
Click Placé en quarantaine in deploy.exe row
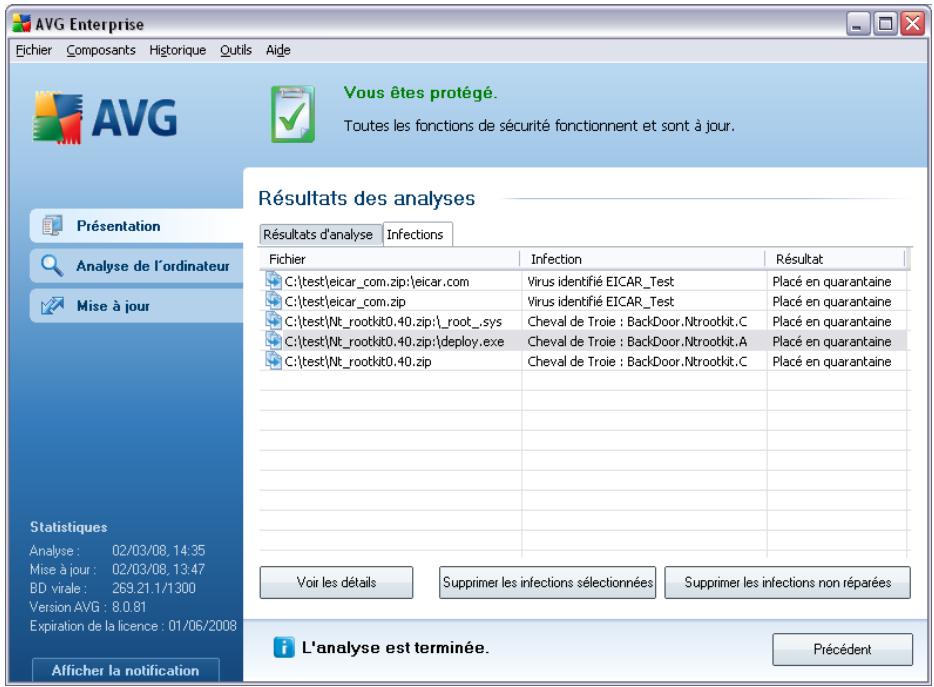832,341
